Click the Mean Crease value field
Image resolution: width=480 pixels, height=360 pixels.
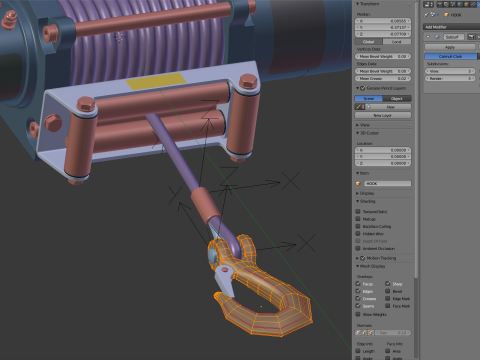pos(383,79)
